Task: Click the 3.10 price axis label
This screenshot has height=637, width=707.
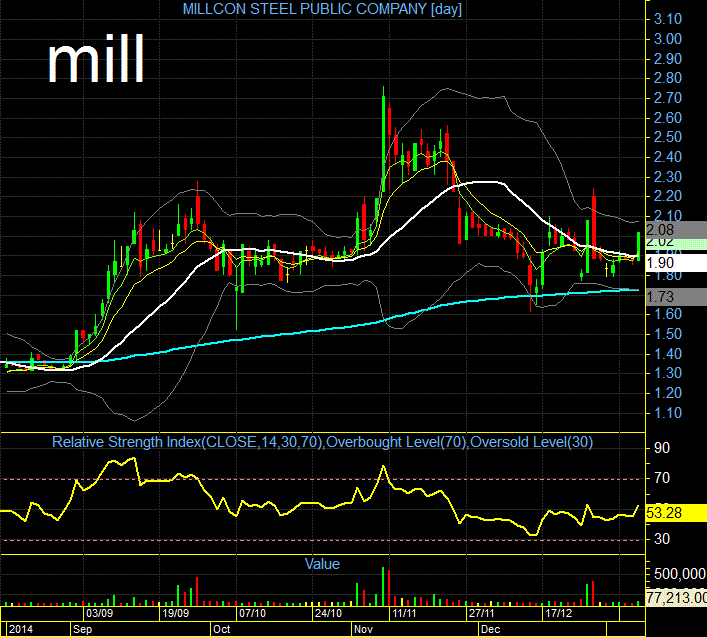Action: pos(668,19)
